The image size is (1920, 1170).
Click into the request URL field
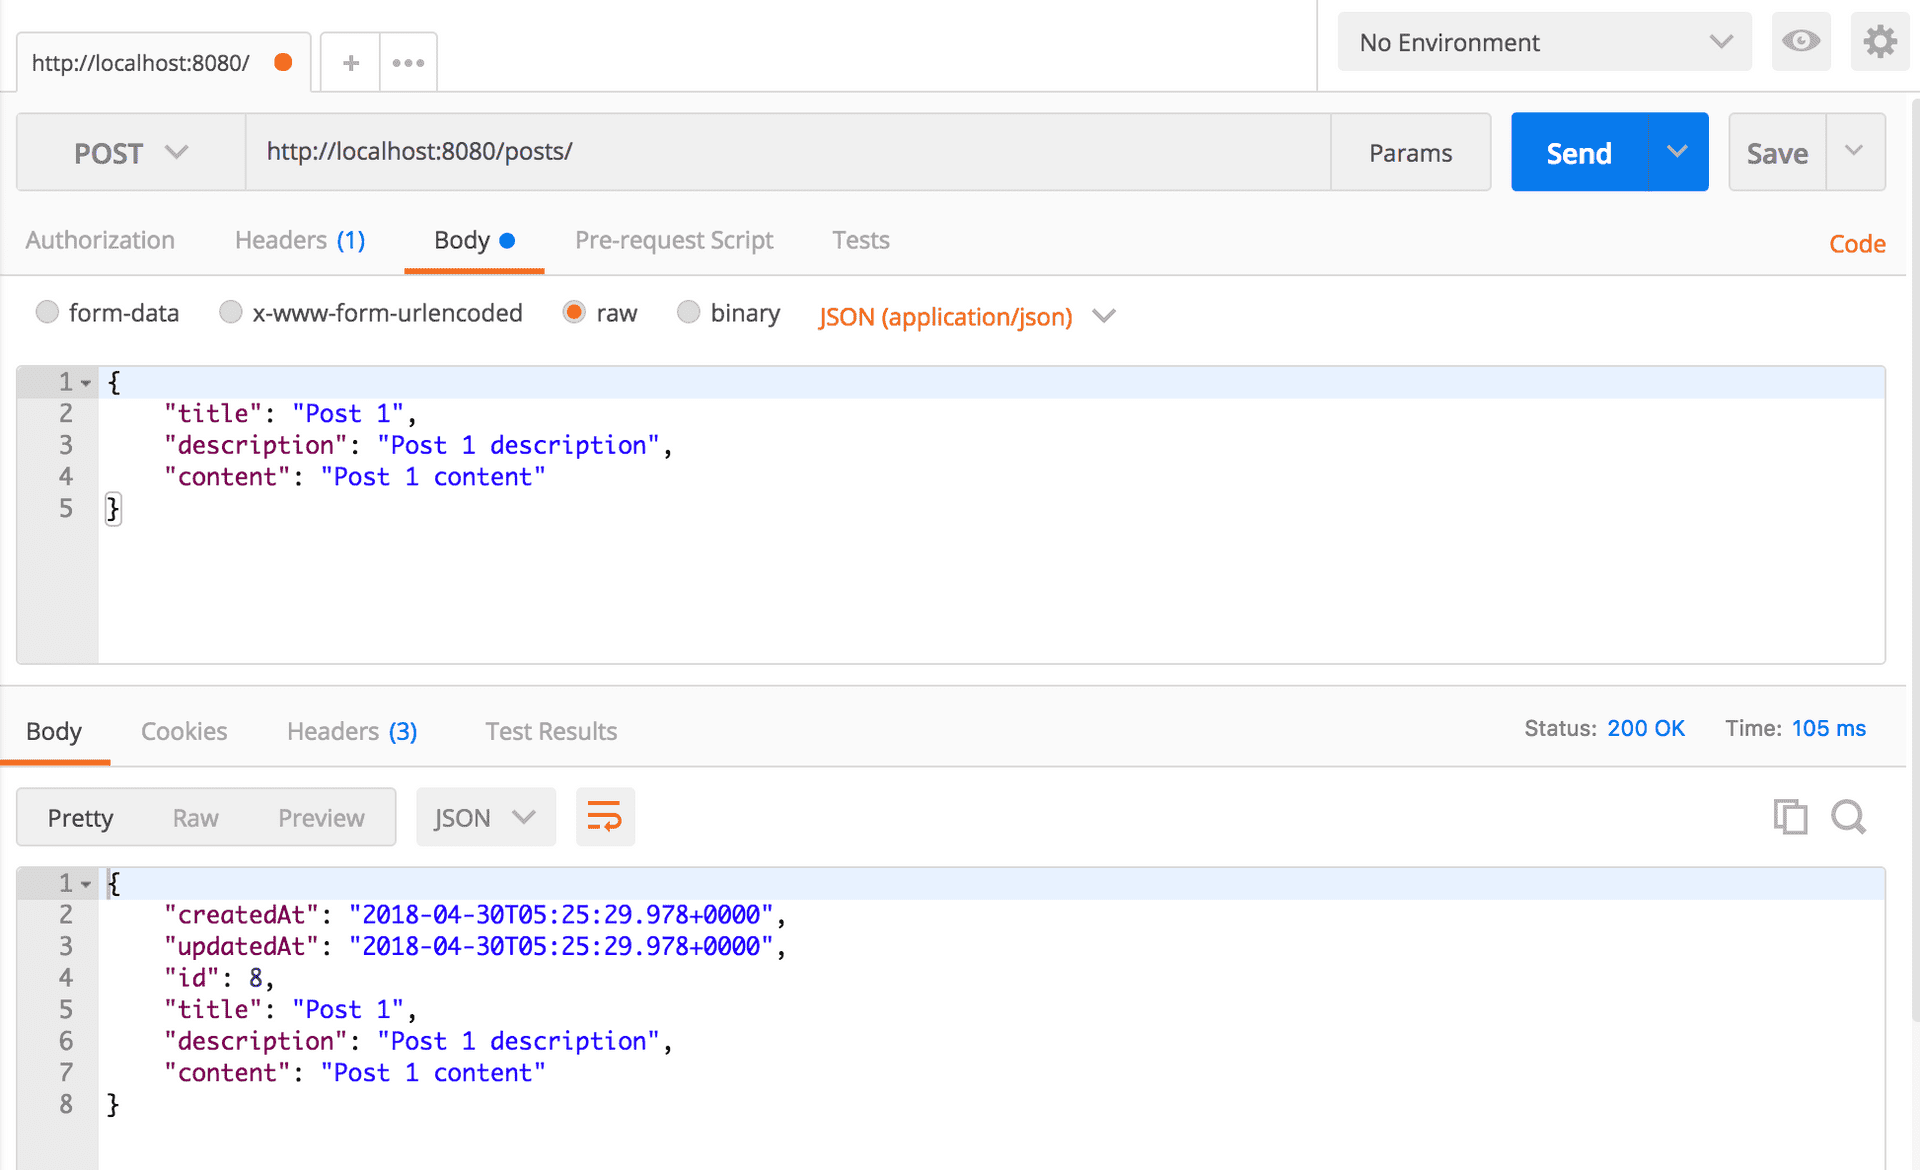point(700,152)
